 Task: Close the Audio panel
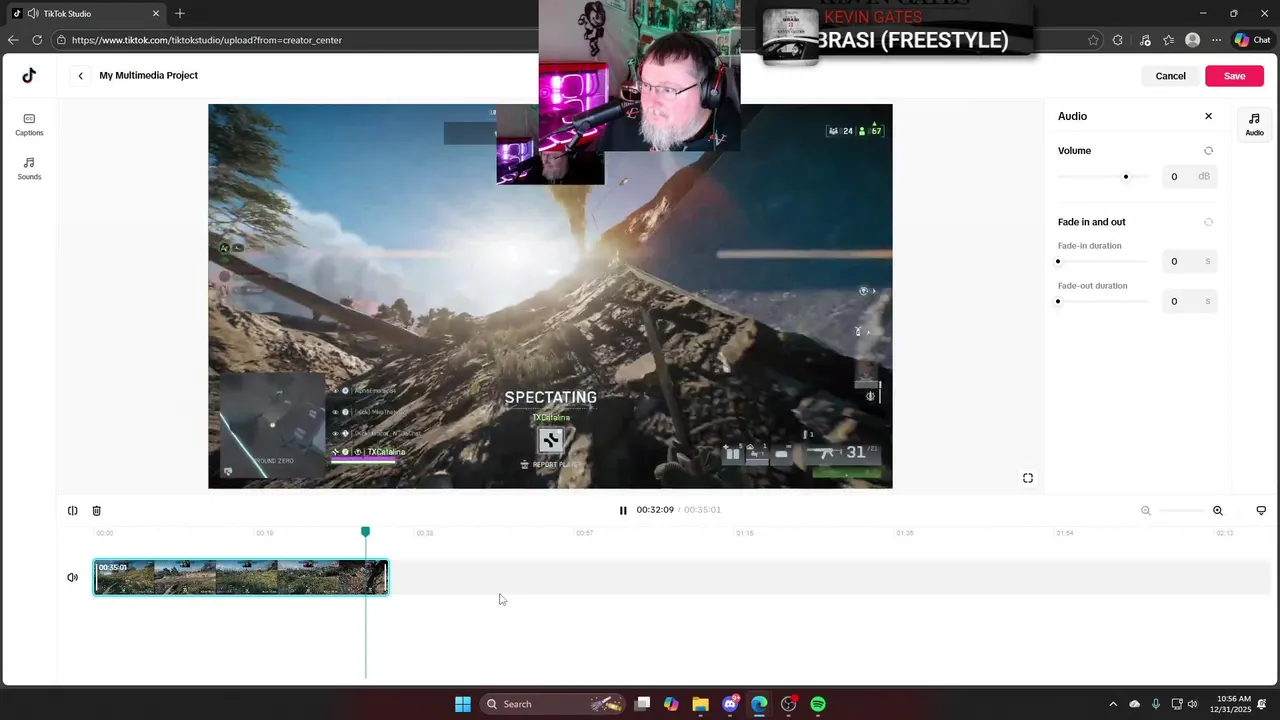(1208, 116)
